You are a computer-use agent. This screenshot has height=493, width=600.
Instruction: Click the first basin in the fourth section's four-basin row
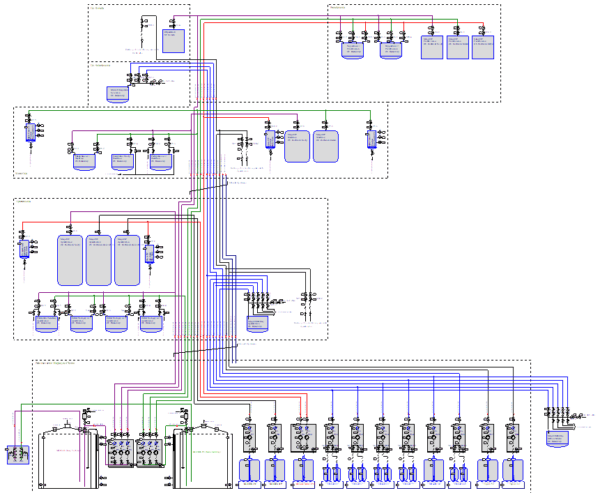click(46, 324)
